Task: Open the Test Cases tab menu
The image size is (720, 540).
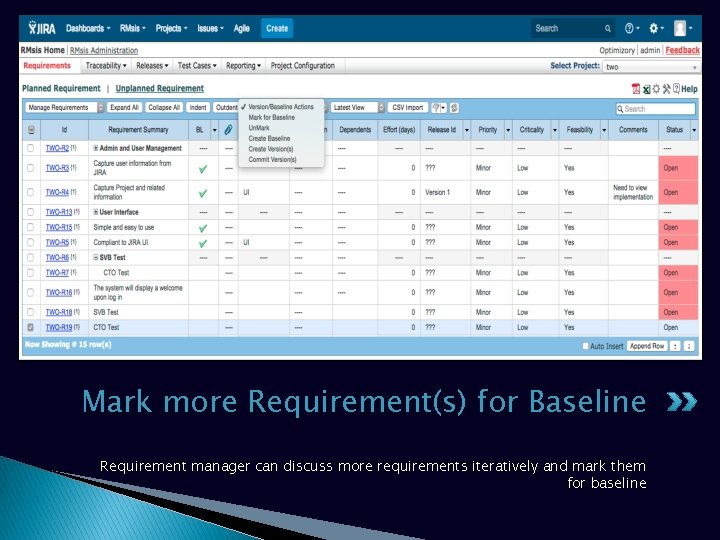Action: (197, 66)
